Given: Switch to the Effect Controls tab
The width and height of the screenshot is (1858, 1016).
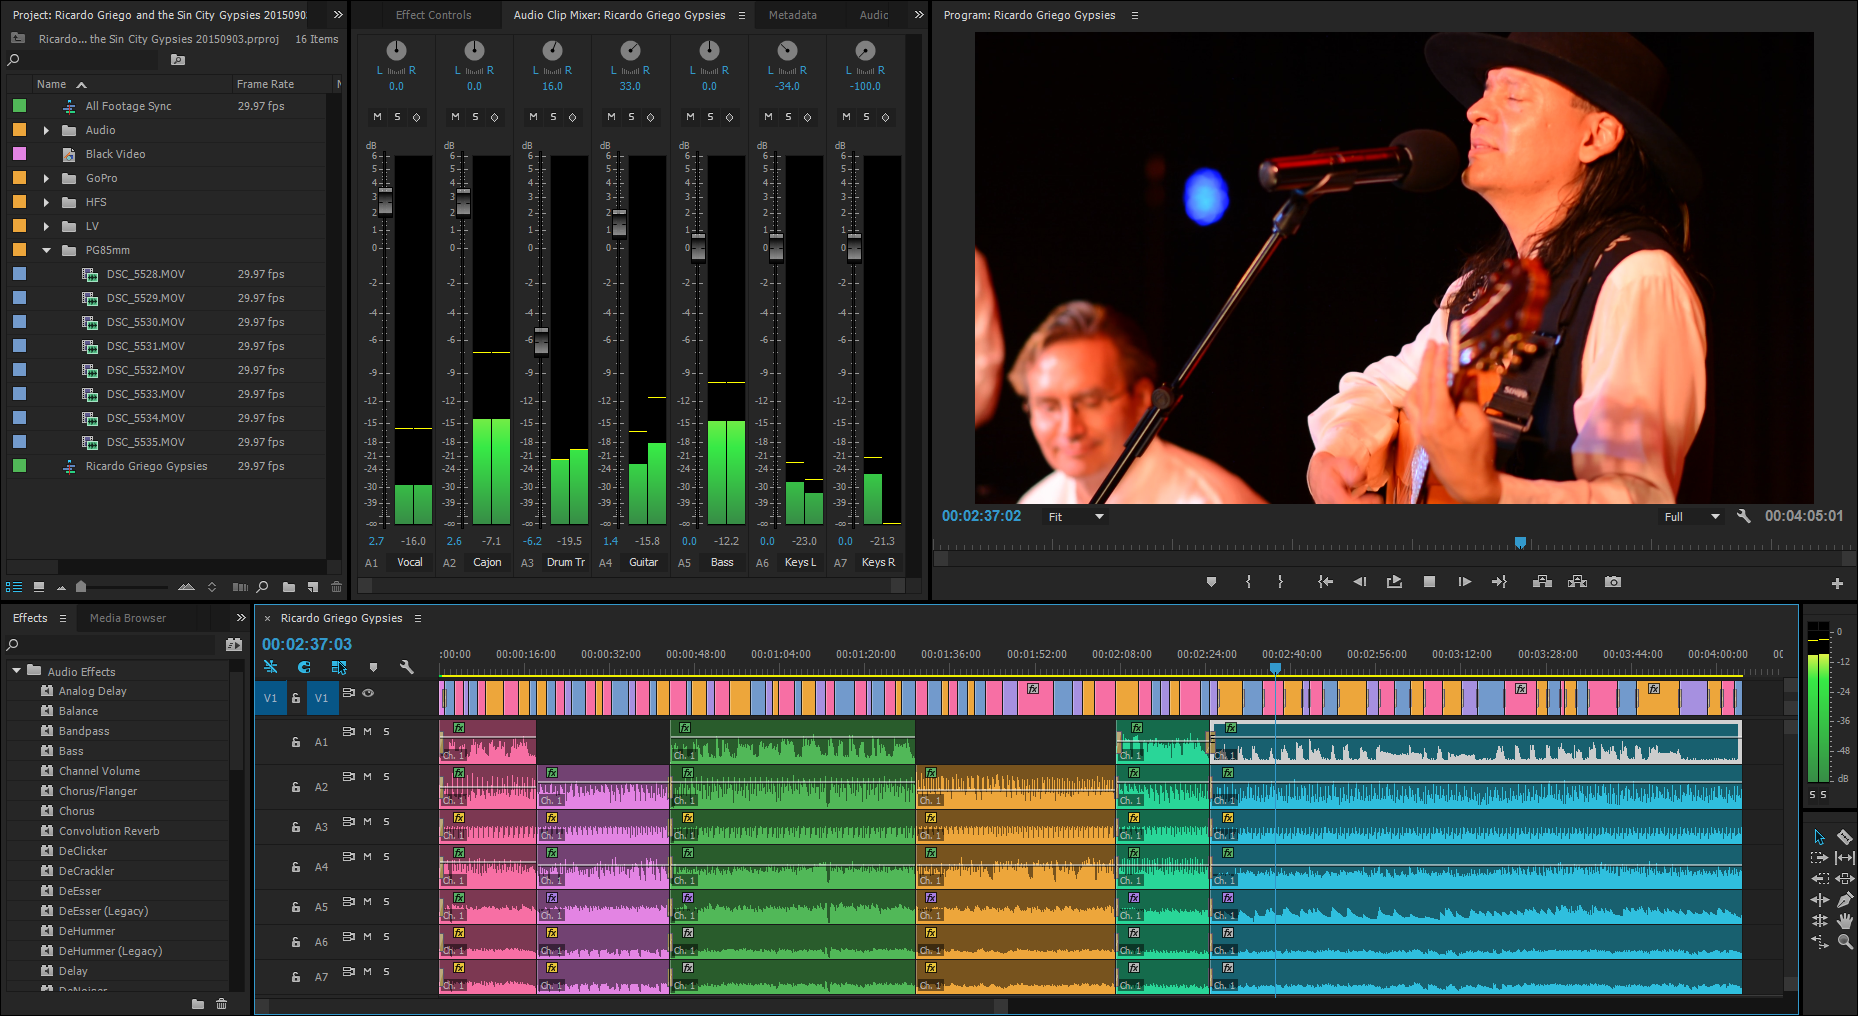Looking at the screenshot, I should (433, 15).
